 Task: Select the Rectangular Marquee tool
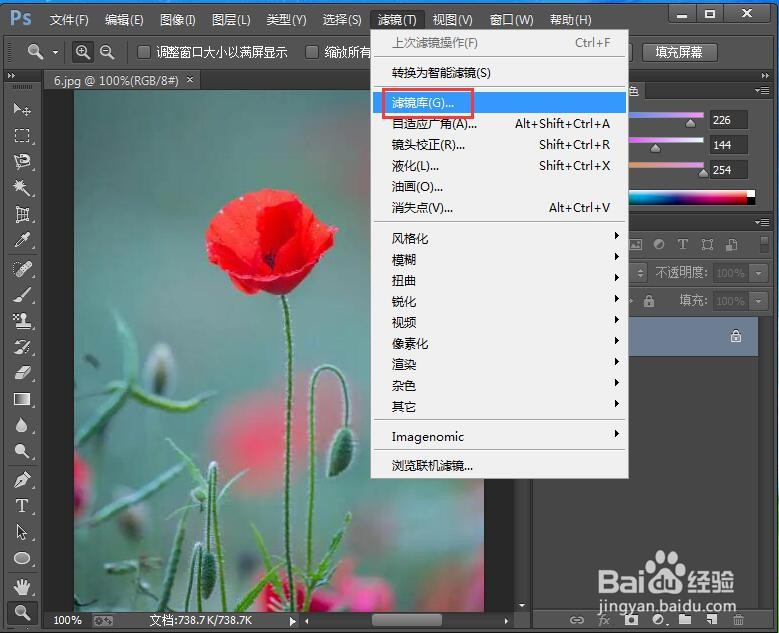pos(22,135)
